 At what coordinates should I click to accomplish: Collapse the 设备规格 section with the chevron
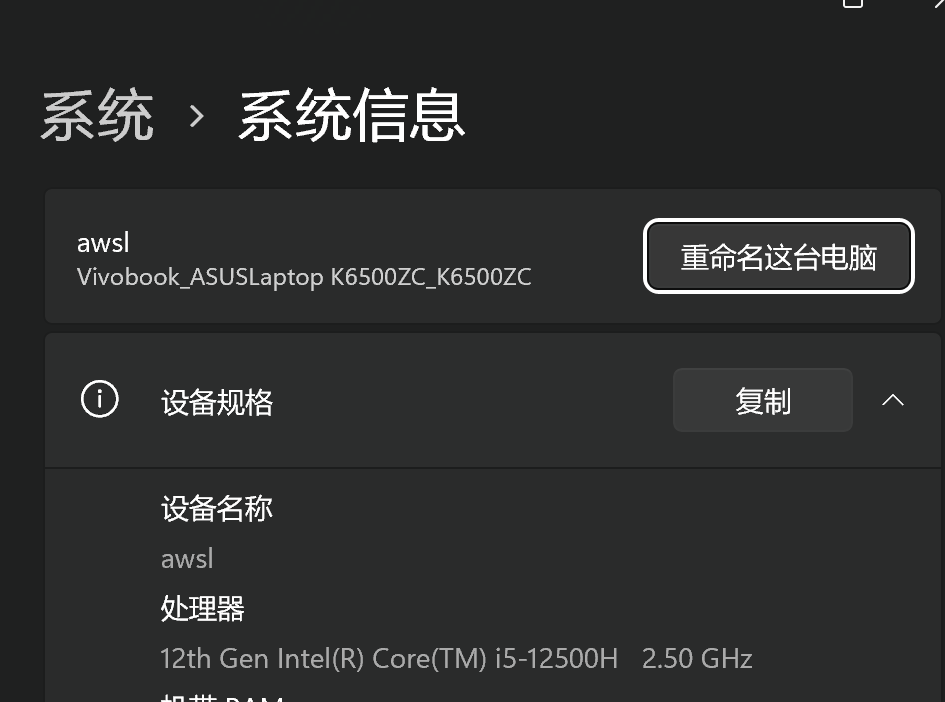coord(893,400)
